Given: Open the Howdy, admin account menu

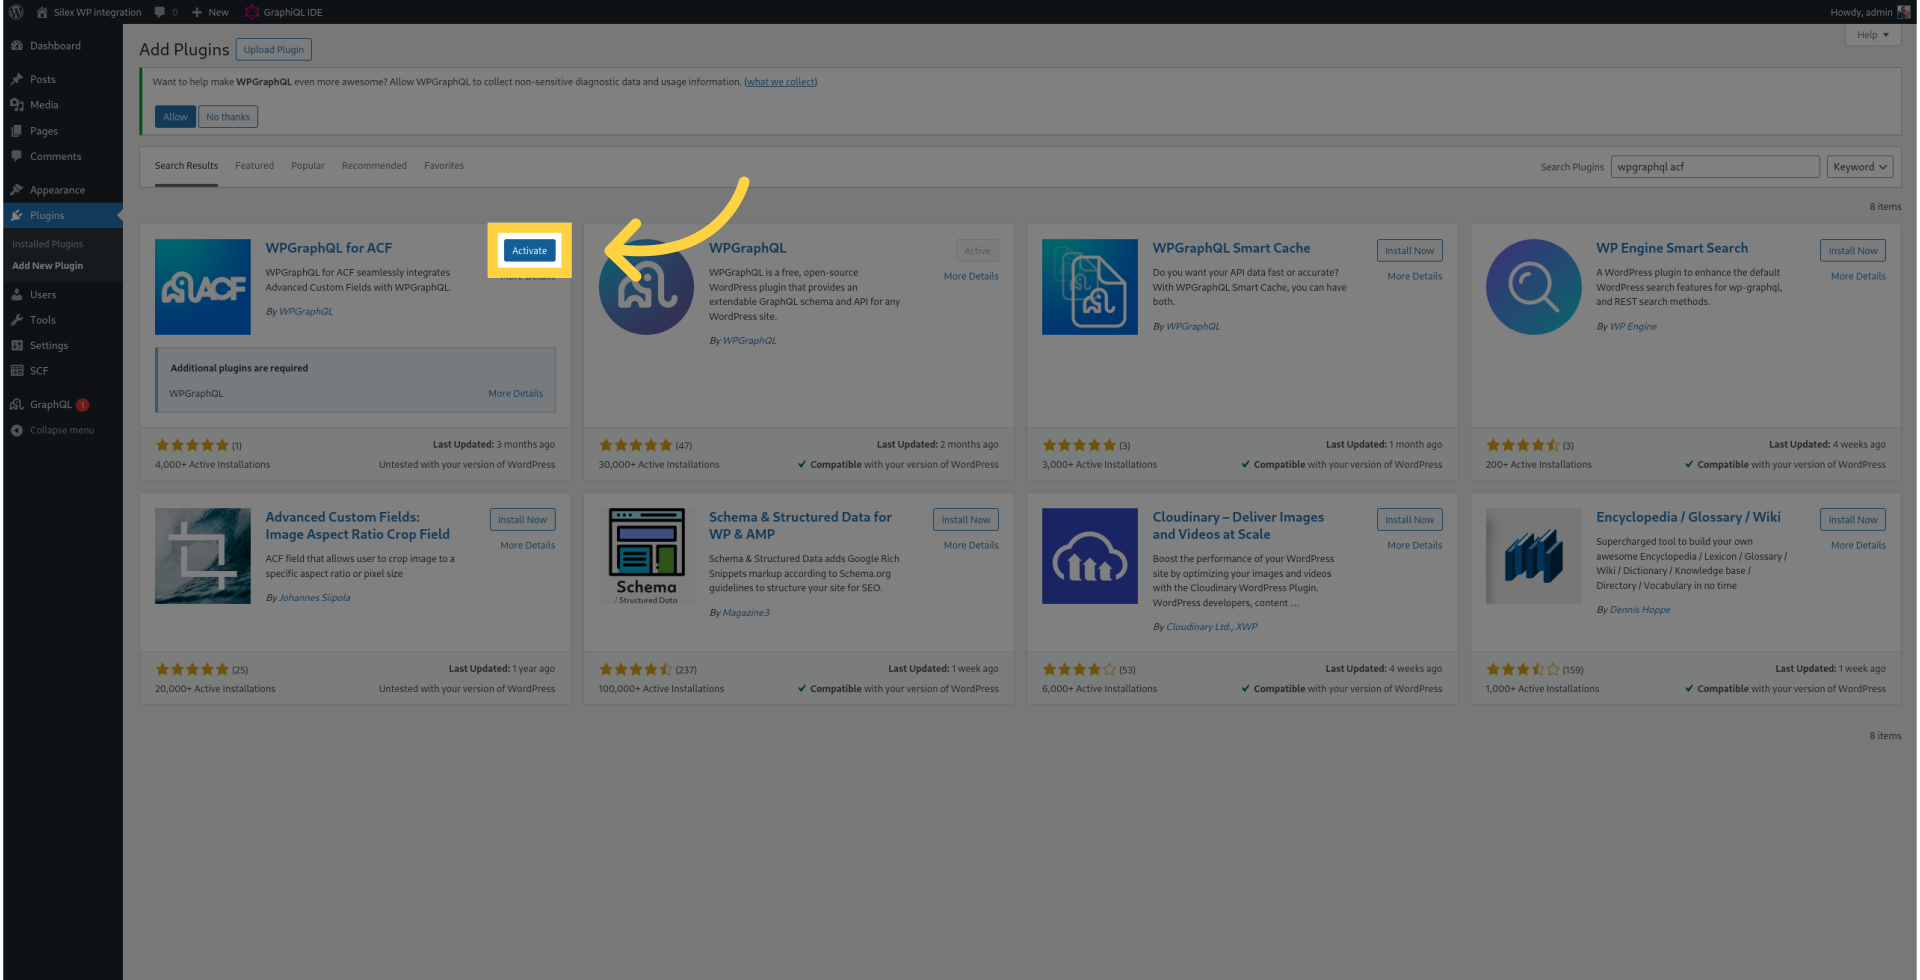Looking at the screenshot, I should [x=1870, y=12].
